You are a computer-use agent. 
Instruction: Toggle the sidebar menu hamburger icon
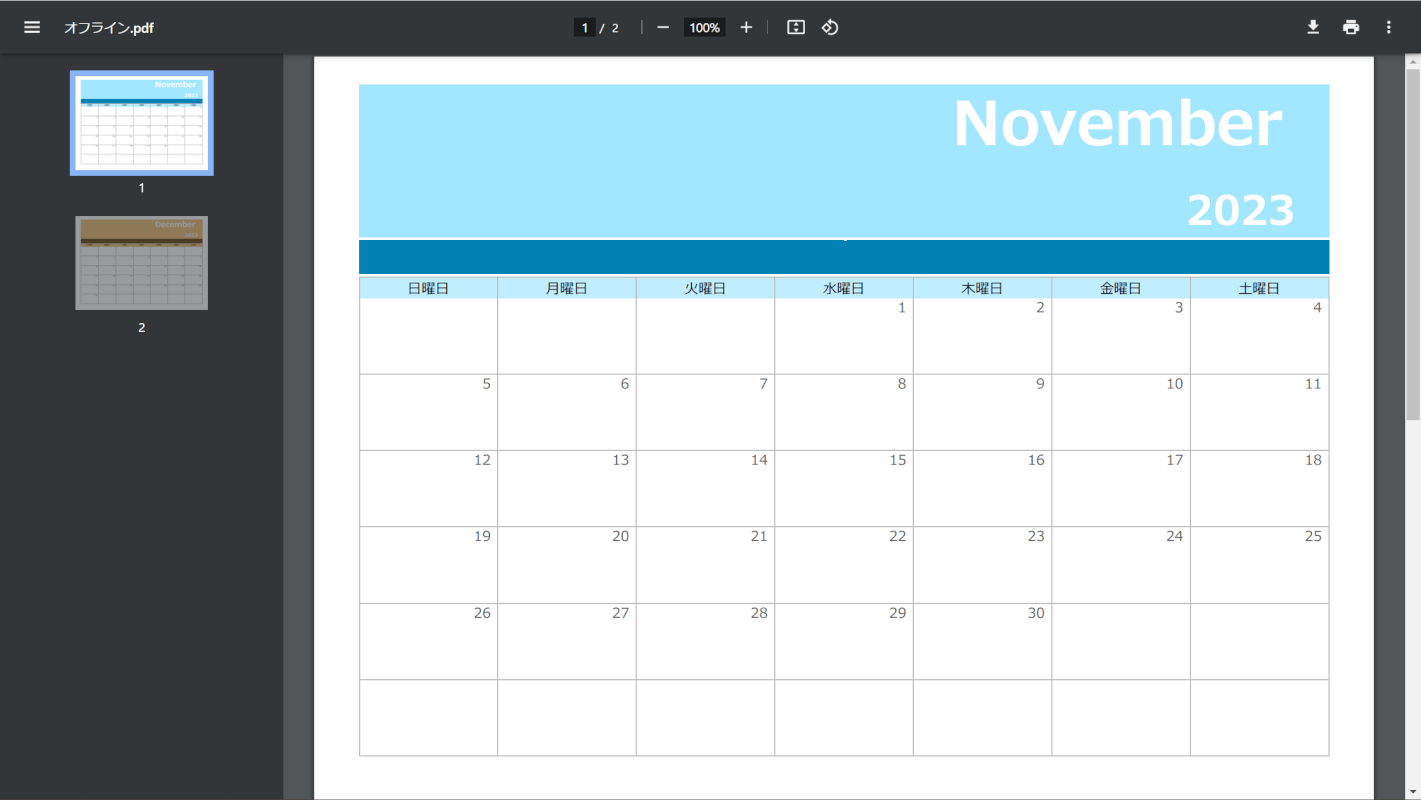tap(32, 27)
